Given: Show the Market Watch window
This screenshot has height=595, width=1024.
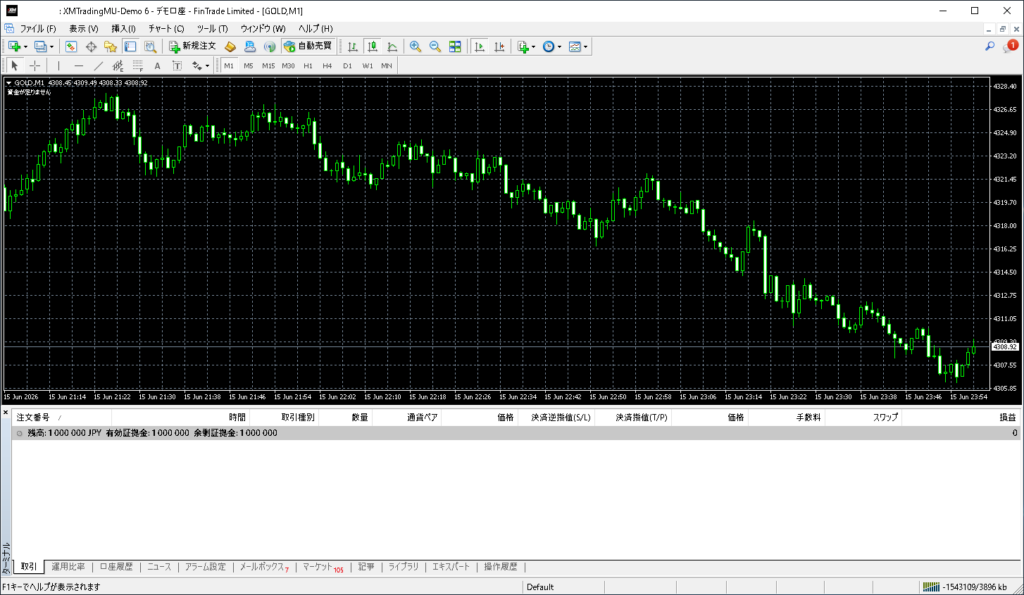Looking at the screenshot, I should click(71, 46).
